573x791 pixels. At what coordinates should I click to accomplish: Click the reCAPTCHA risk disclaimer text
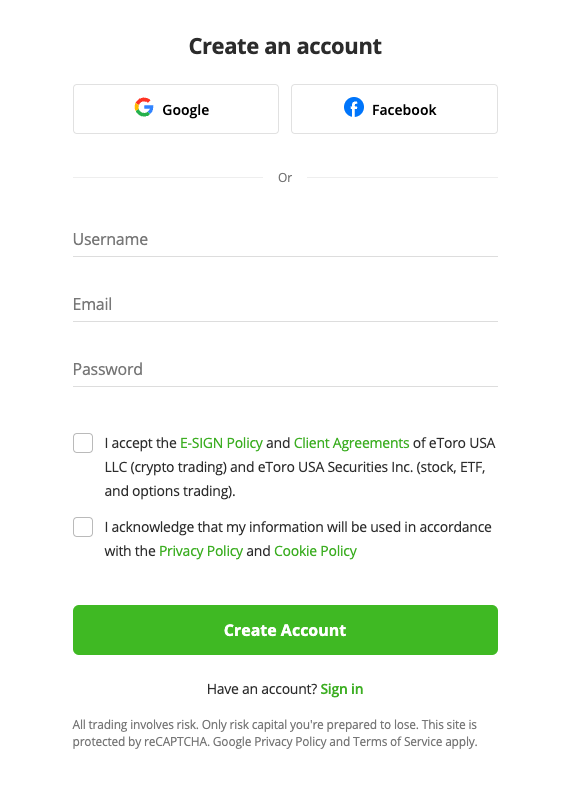(x=275, y=733)
